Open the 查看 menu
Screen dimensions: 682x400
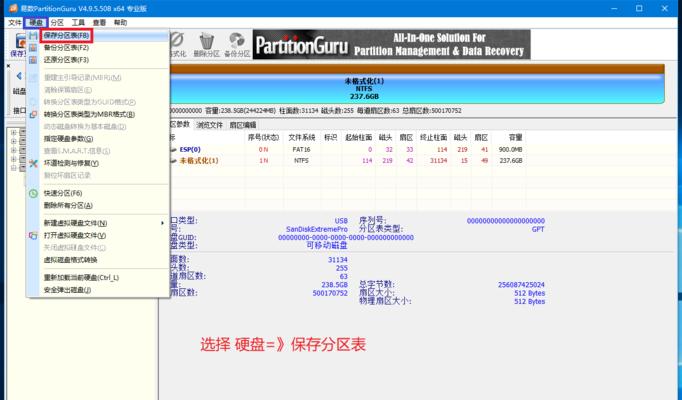tap(99, 23)
